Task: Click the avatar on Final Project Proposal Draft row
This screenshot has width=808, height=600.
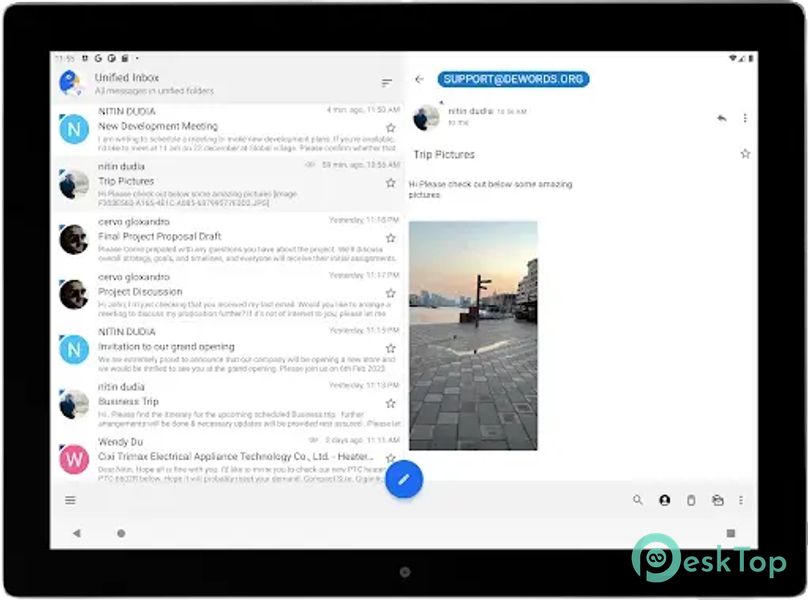Action: point(74,239)
